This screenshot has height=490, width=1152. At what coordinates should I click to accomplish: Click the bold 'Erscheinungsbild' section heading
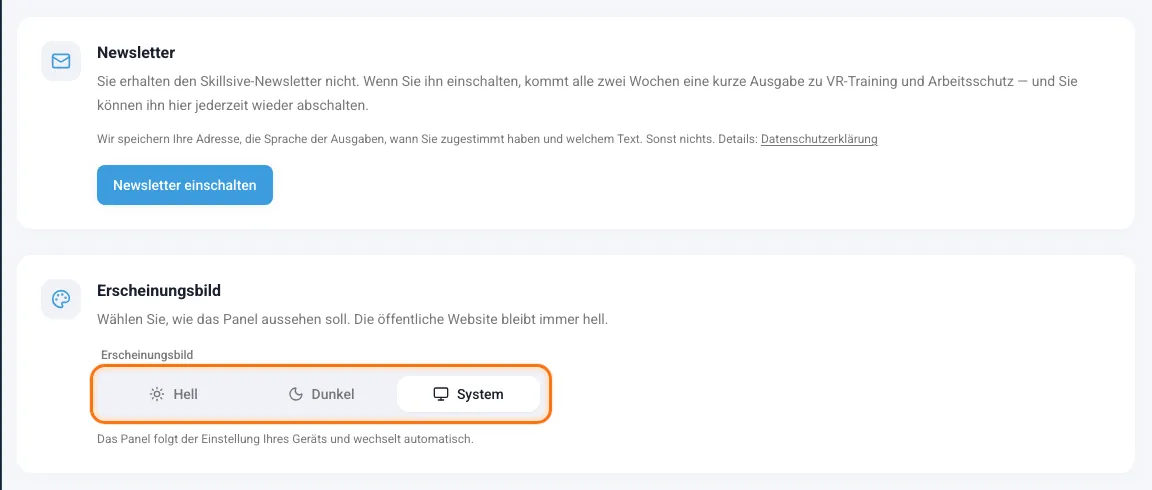(x=159, y=291)
